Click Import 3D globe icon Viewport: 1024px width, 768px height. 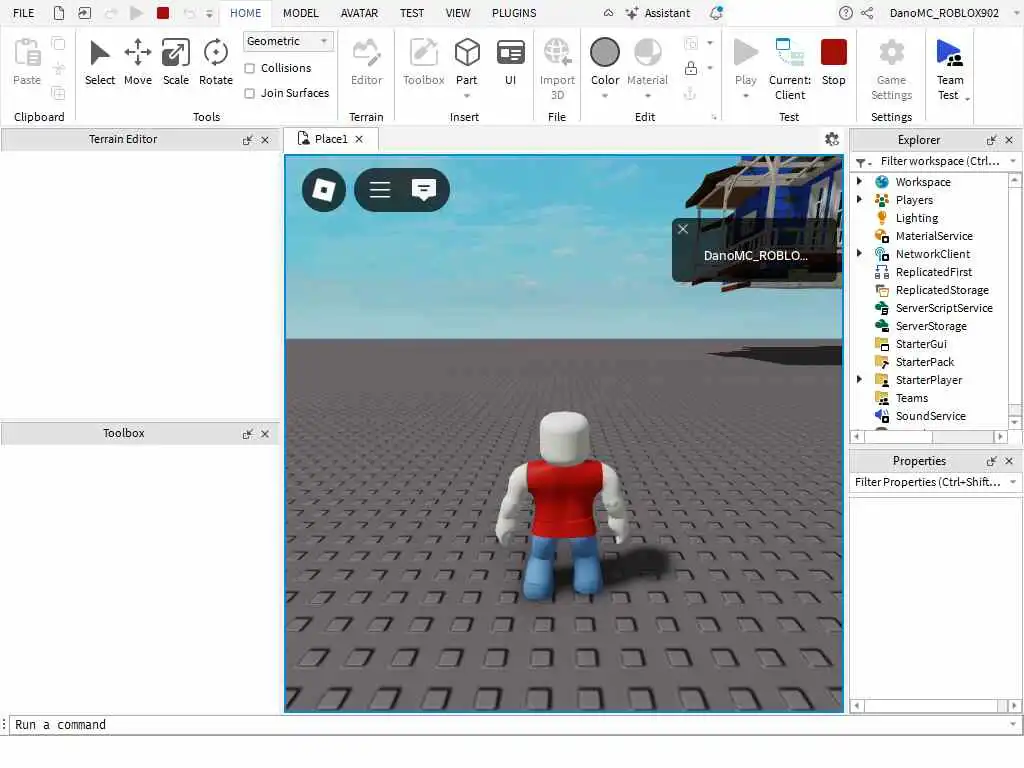557,53
